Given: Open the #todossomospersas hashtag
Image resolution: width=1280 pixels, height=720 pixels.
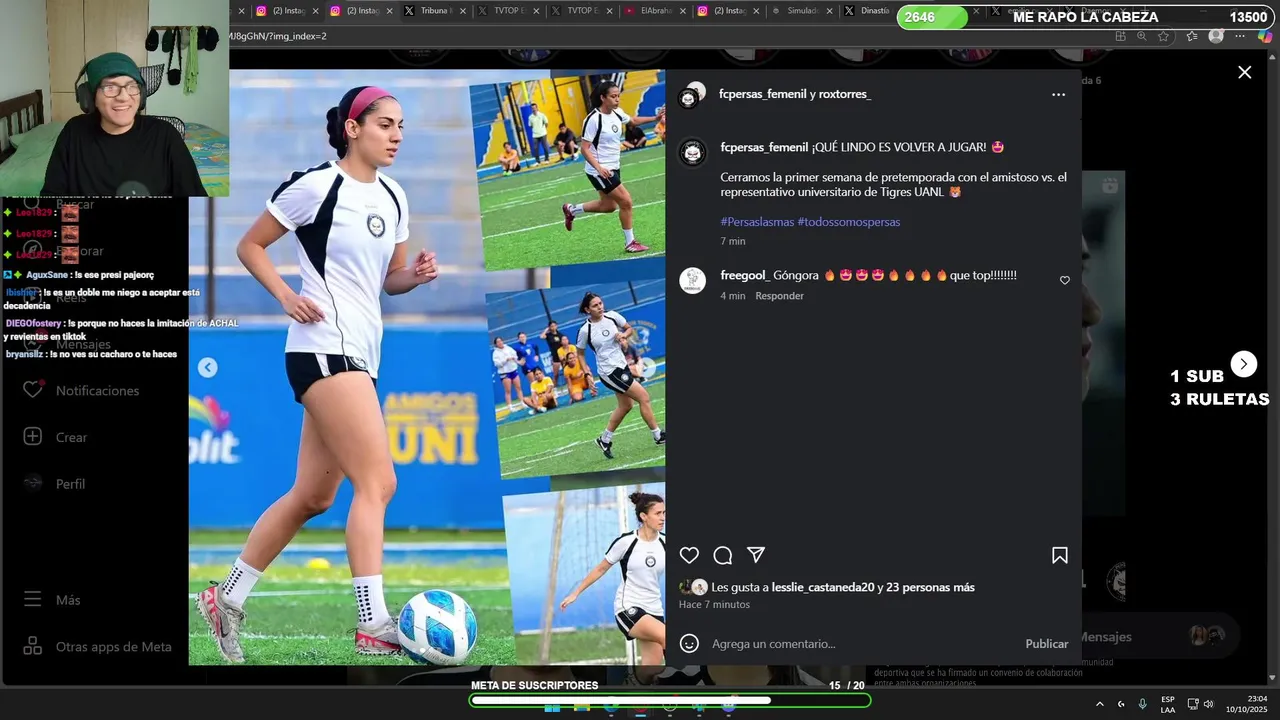Looking at the screenshot, I should click(x=849, y=222).
